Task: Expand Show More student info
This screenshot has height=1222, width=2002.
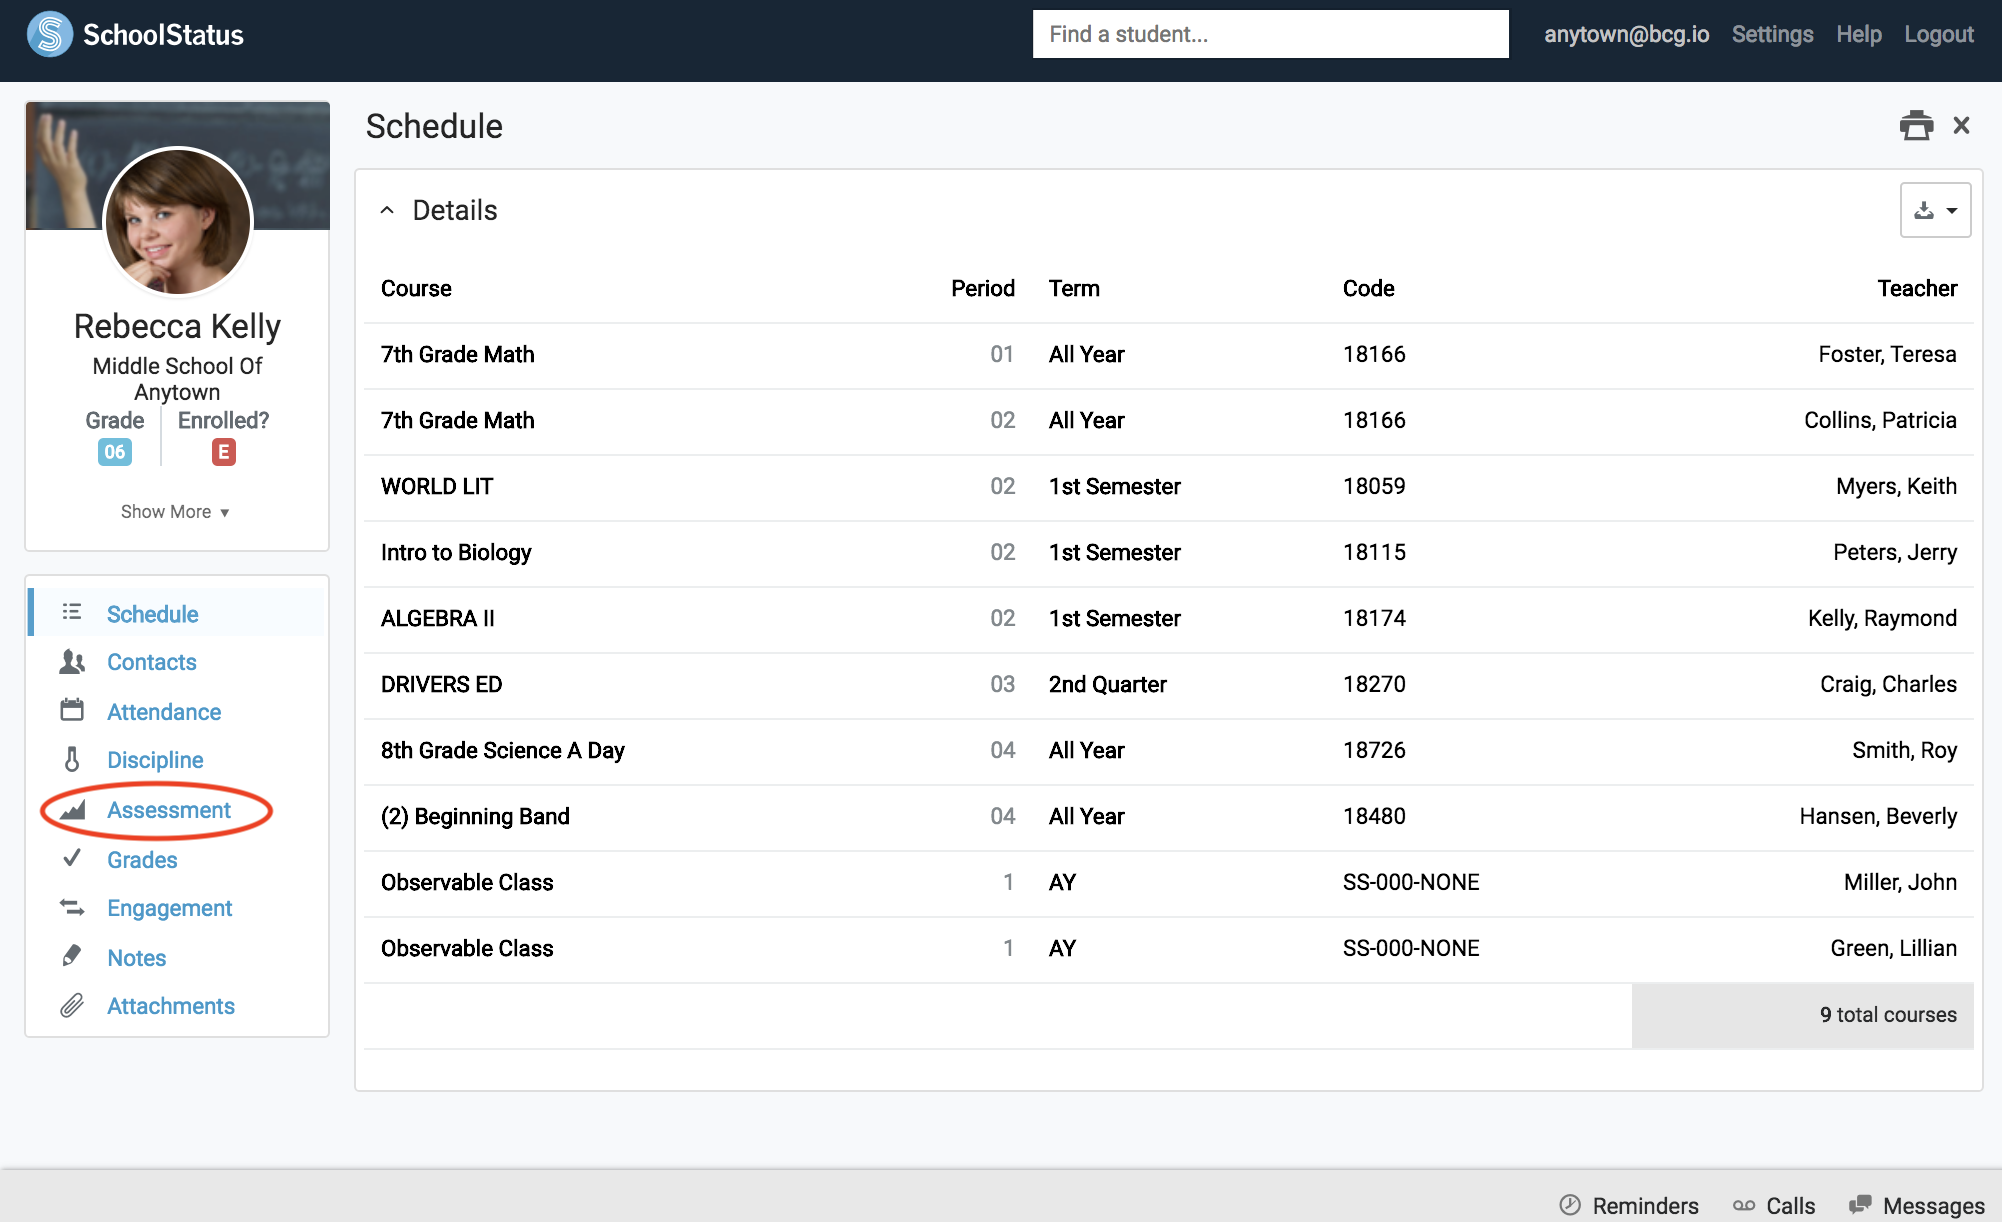Action: click(175, 512)
